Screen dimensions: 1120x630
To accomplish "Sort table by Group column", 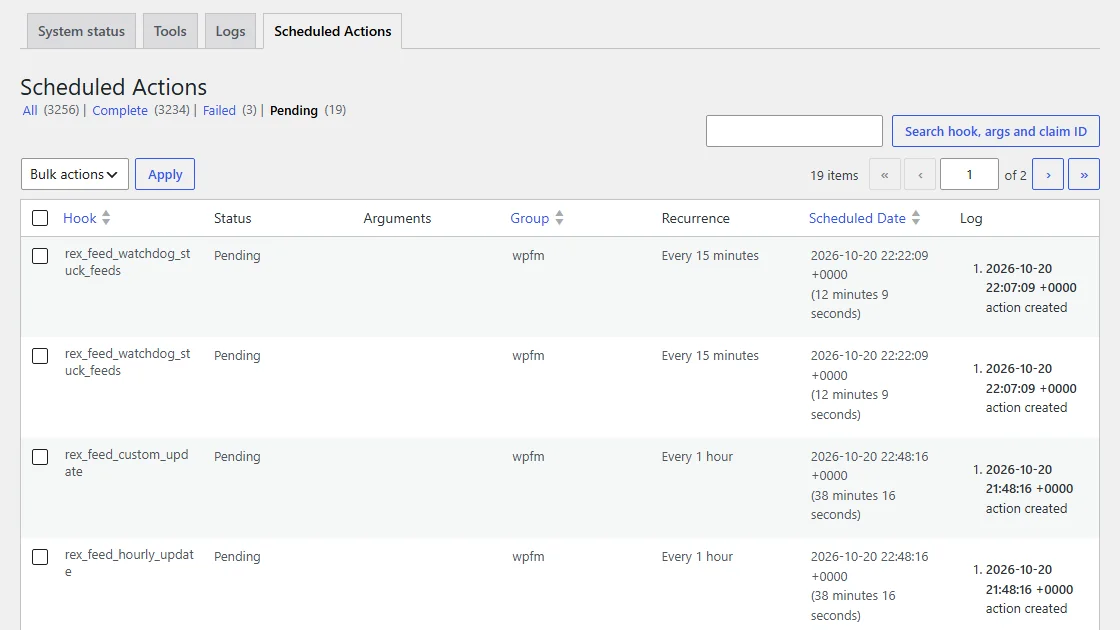I will coord(529,219).
